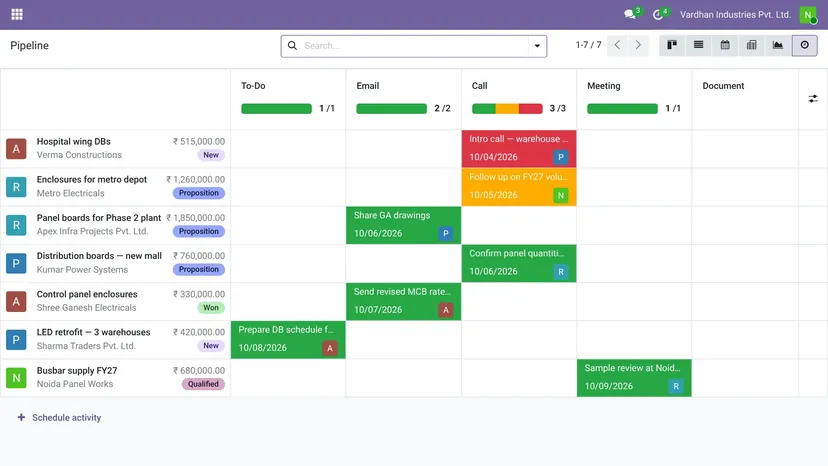Click the Call column header
Screen dimensions: 828x466
pos(479,86)
